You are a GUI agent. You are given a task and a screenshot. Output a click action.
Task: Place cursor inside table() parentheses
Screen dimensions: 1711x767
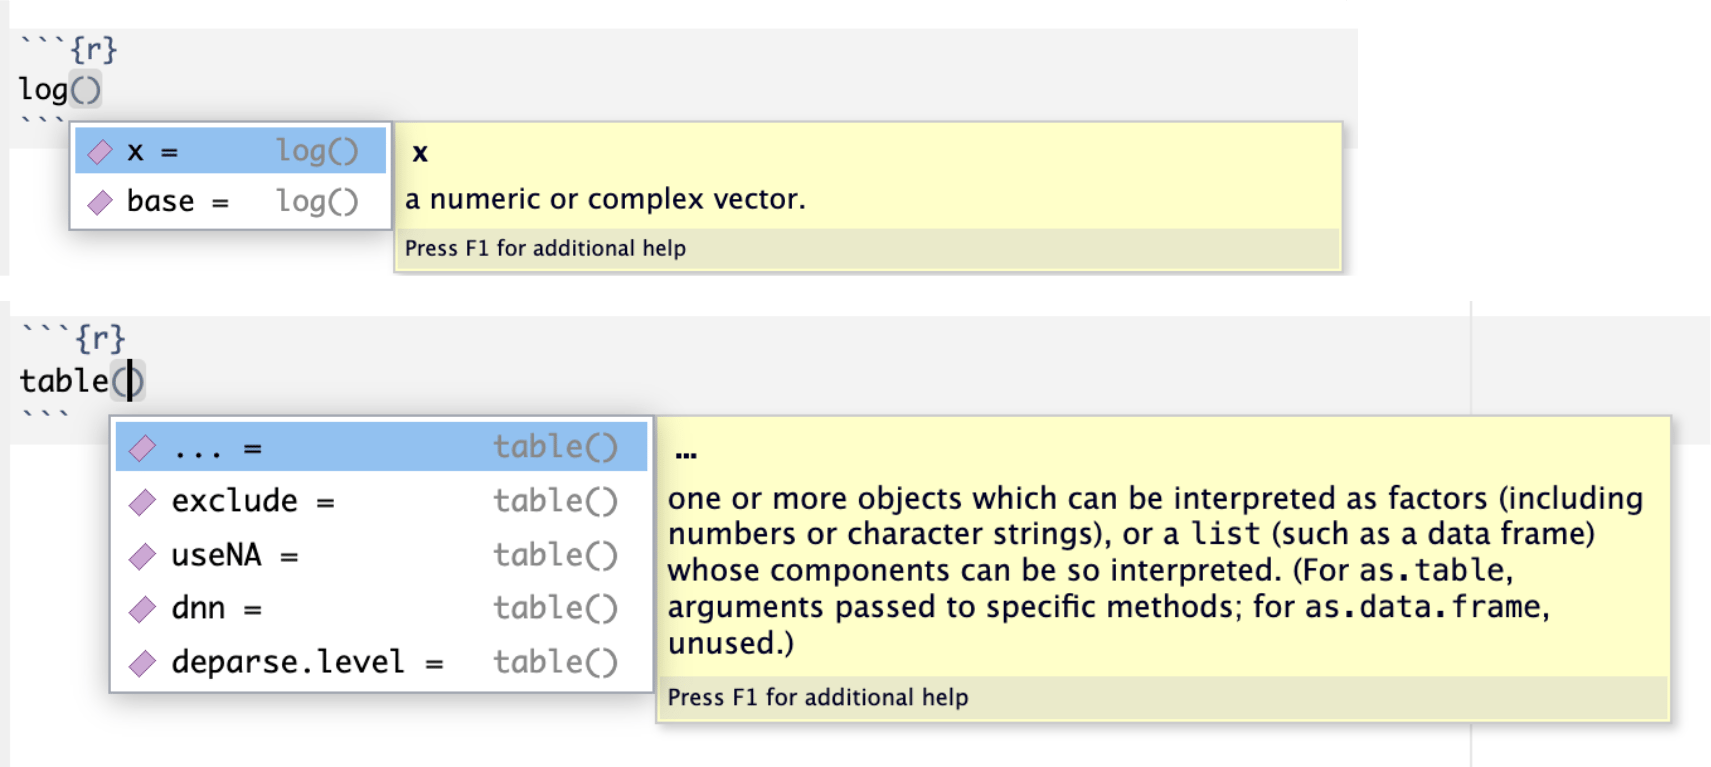pos(128,381)
